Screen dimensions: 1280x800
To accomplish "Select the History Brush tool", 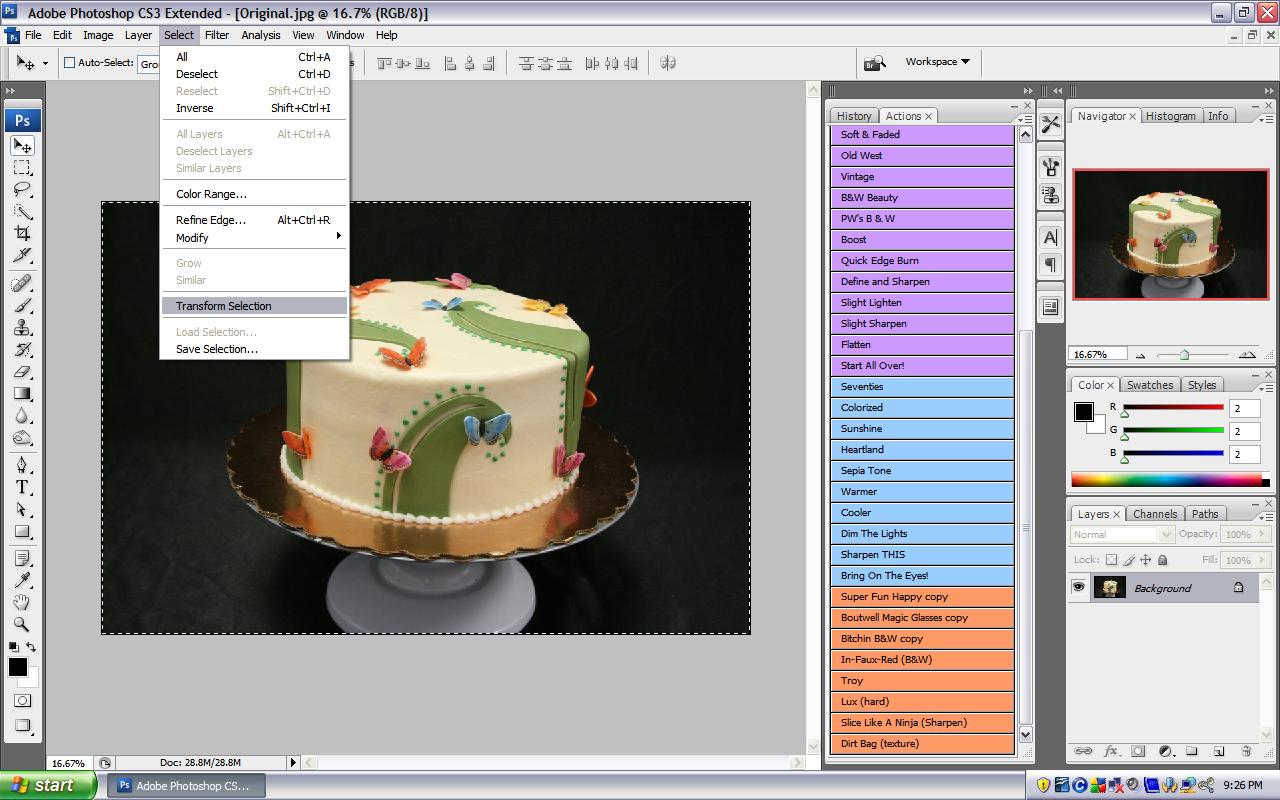I will tap(22, 349).
